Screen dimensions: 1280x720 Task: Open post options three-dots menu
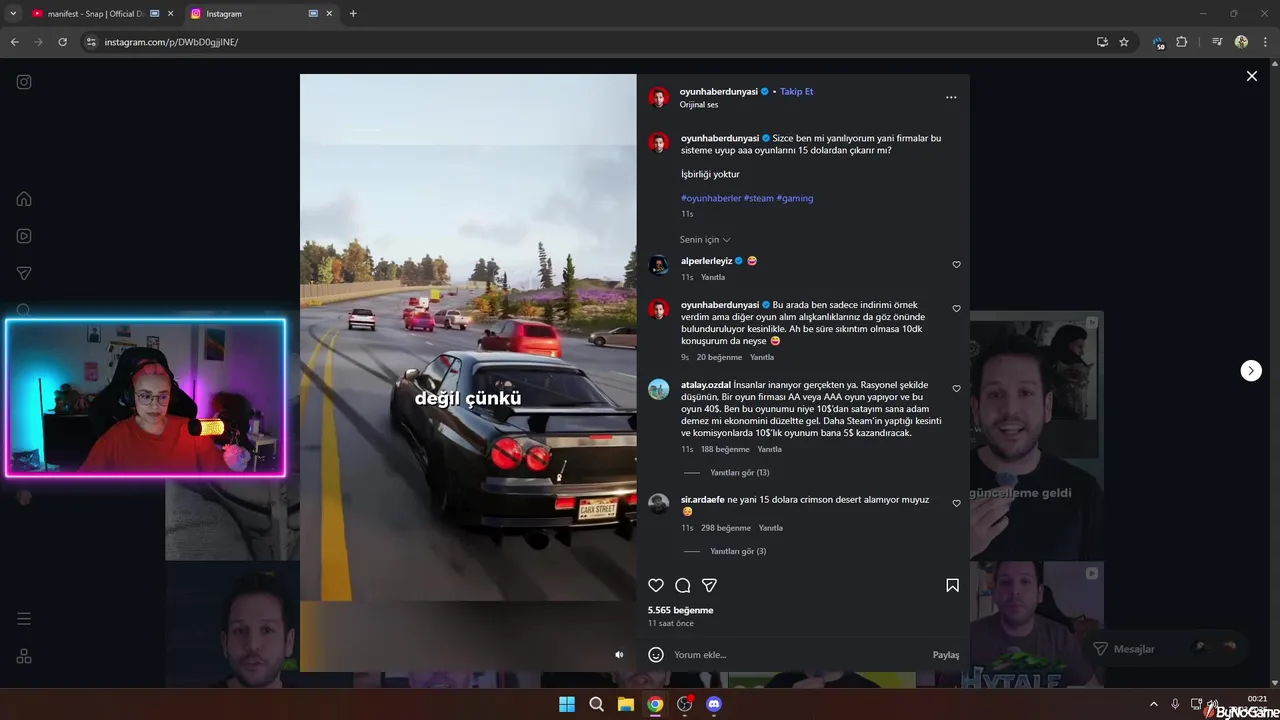[x=951, y=97]
